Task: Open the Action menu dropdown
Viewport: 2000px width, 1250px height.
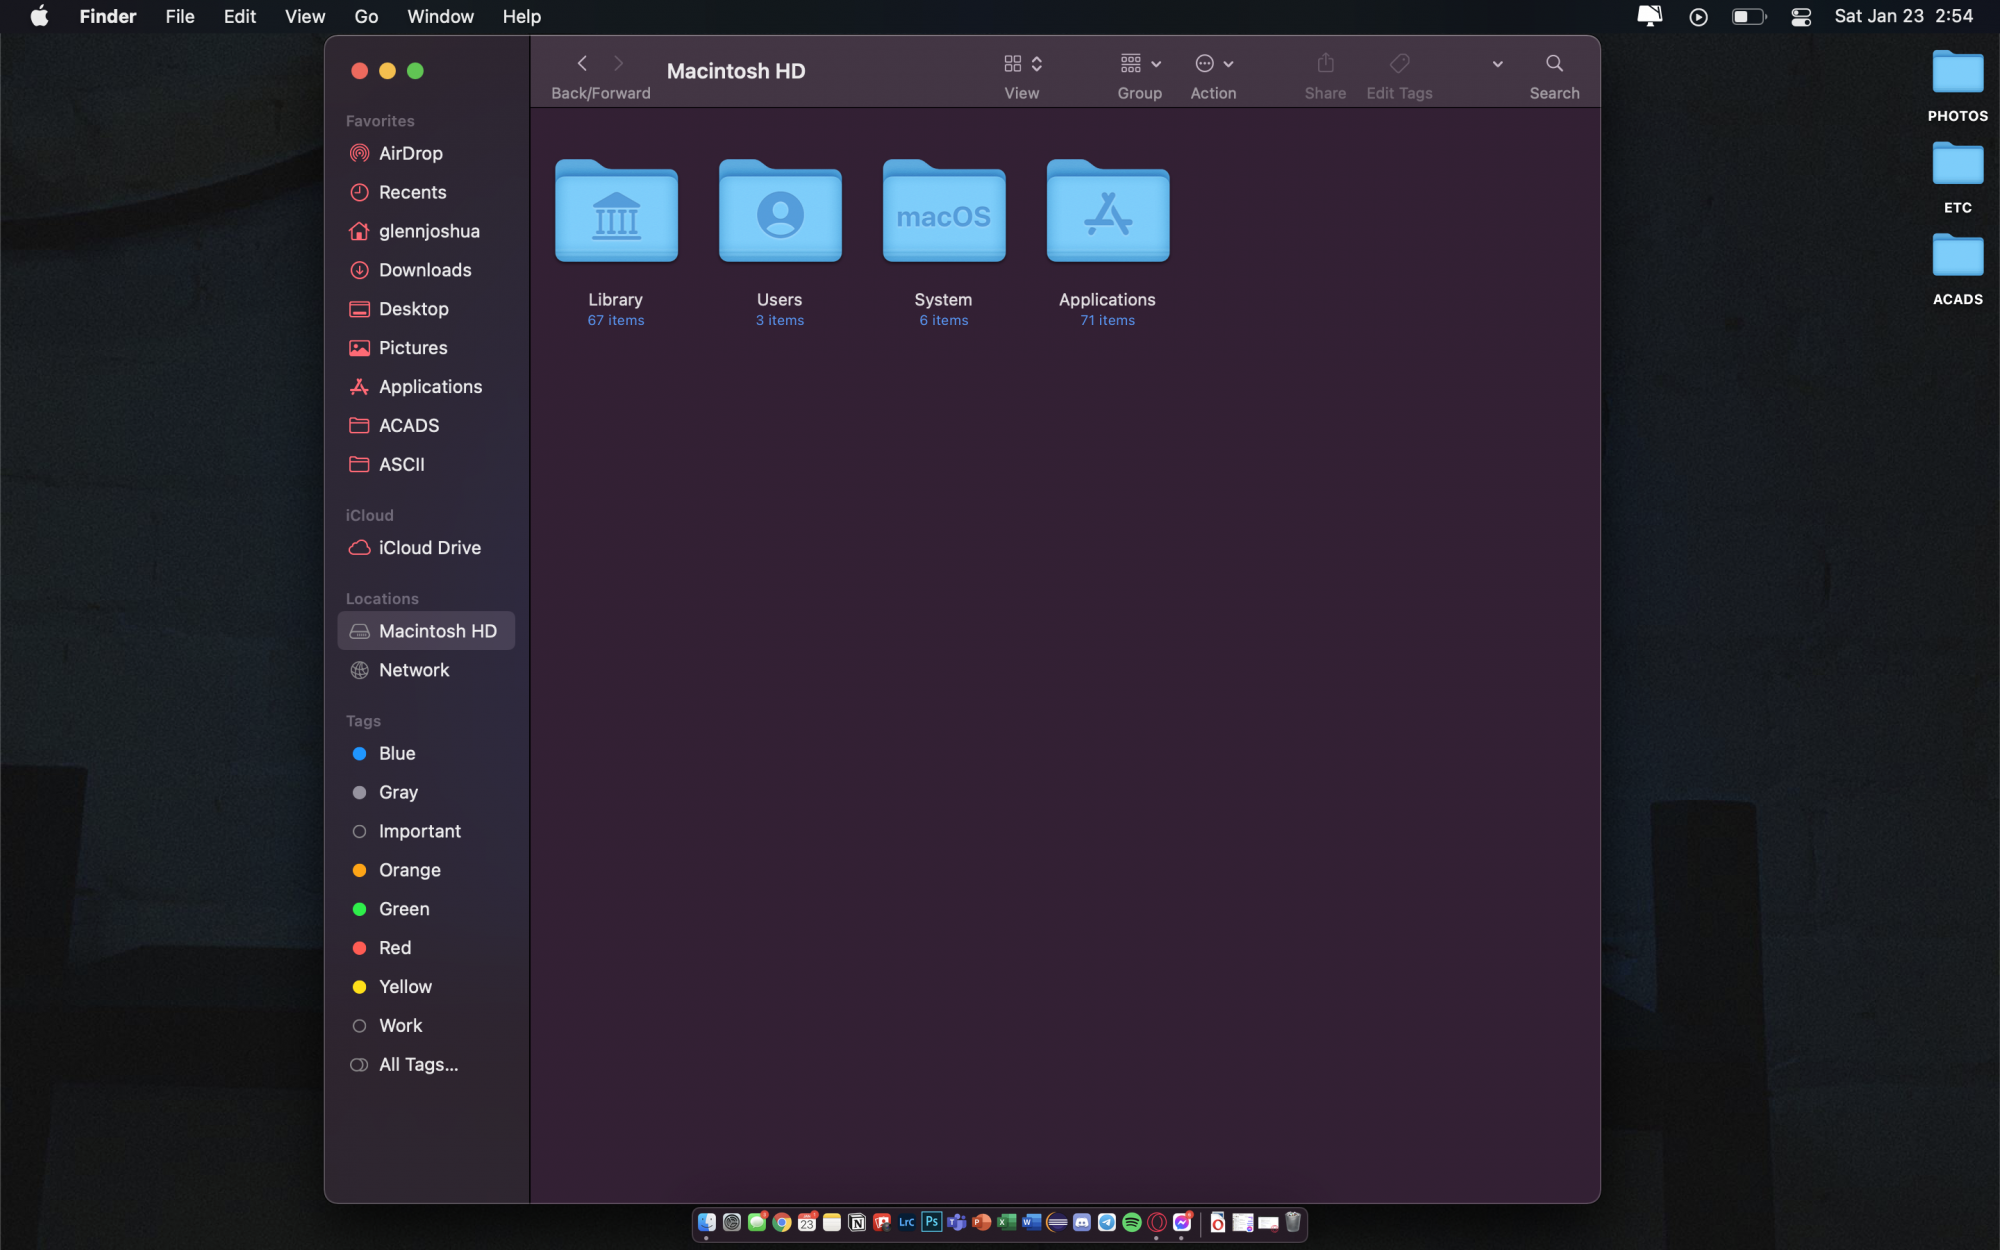Action: coord(1213,64)
